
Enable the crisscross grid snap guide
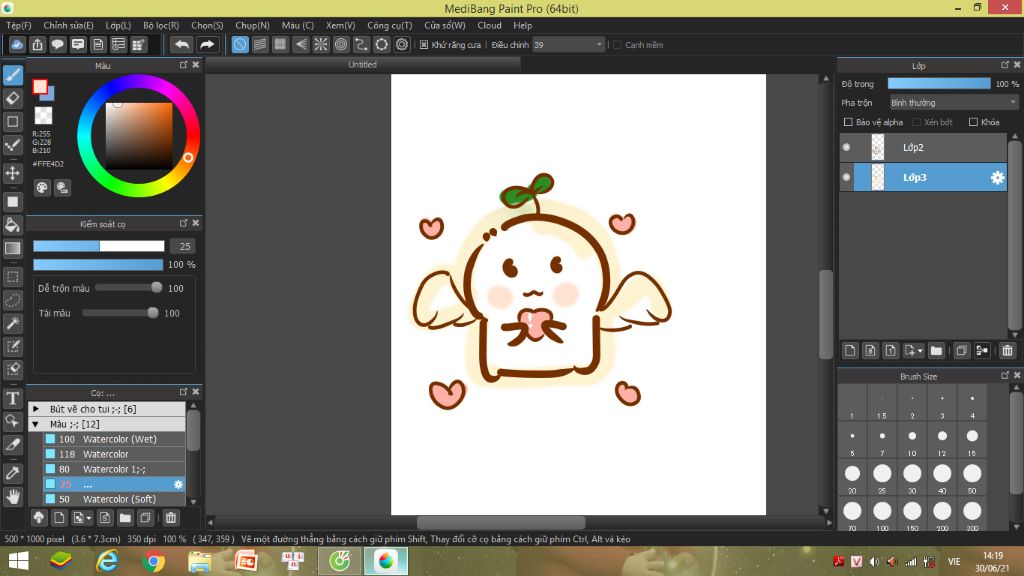click(x=280, y=44)
